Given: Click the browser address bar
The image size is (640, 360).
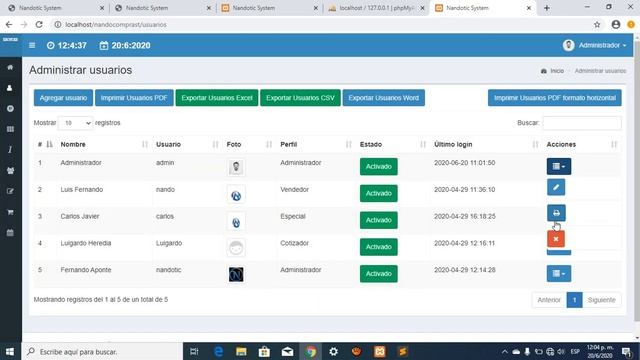Looking at the screenshot, I should (x=322, y=24).
